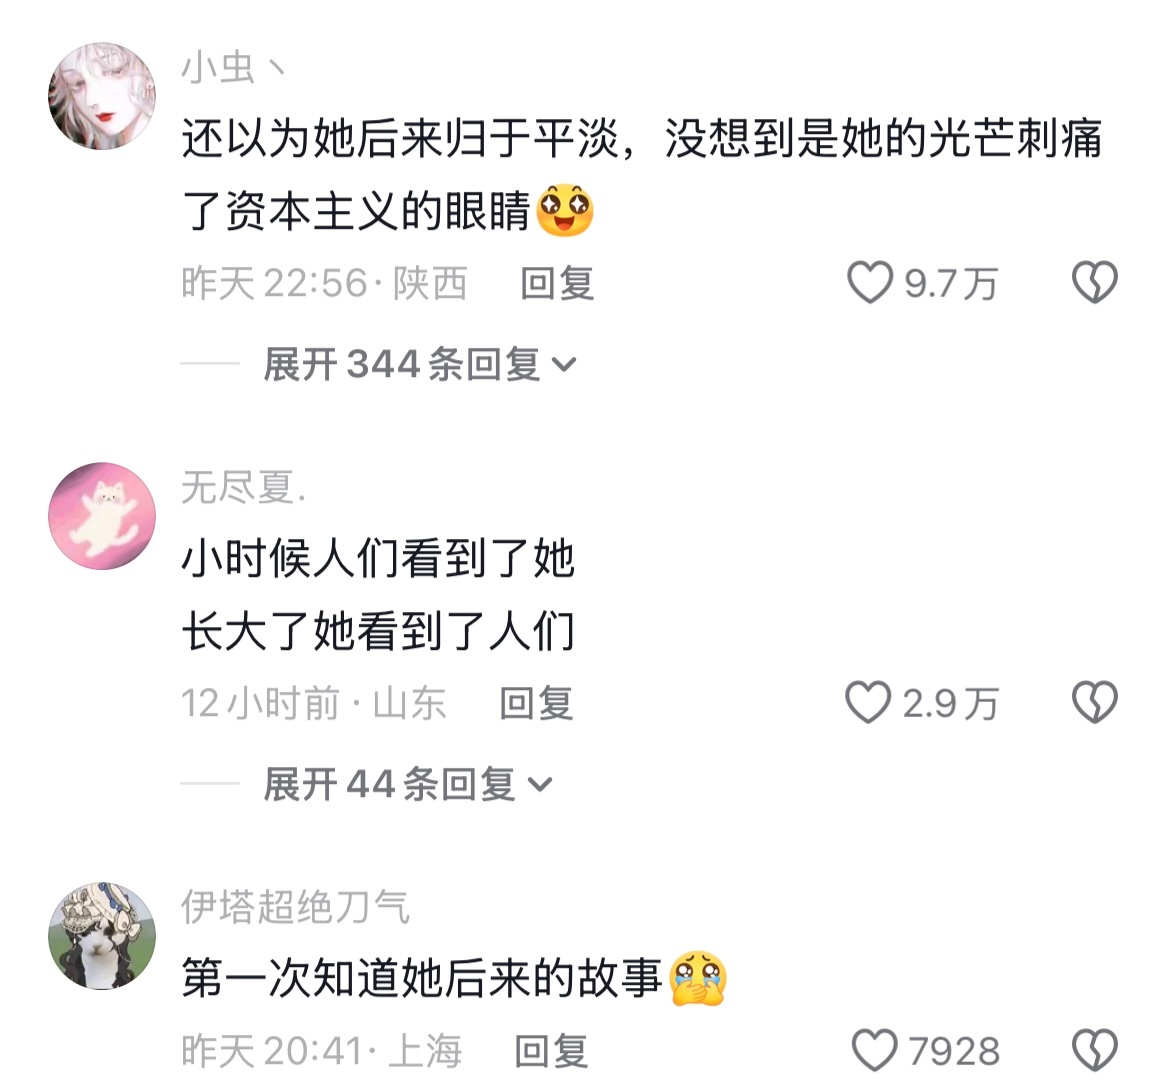Image resolution: width=1169 pixels, height=1086 pixels.
Task: Open 伊塔超绝刀气's avatar
Action: pos(102,936)
